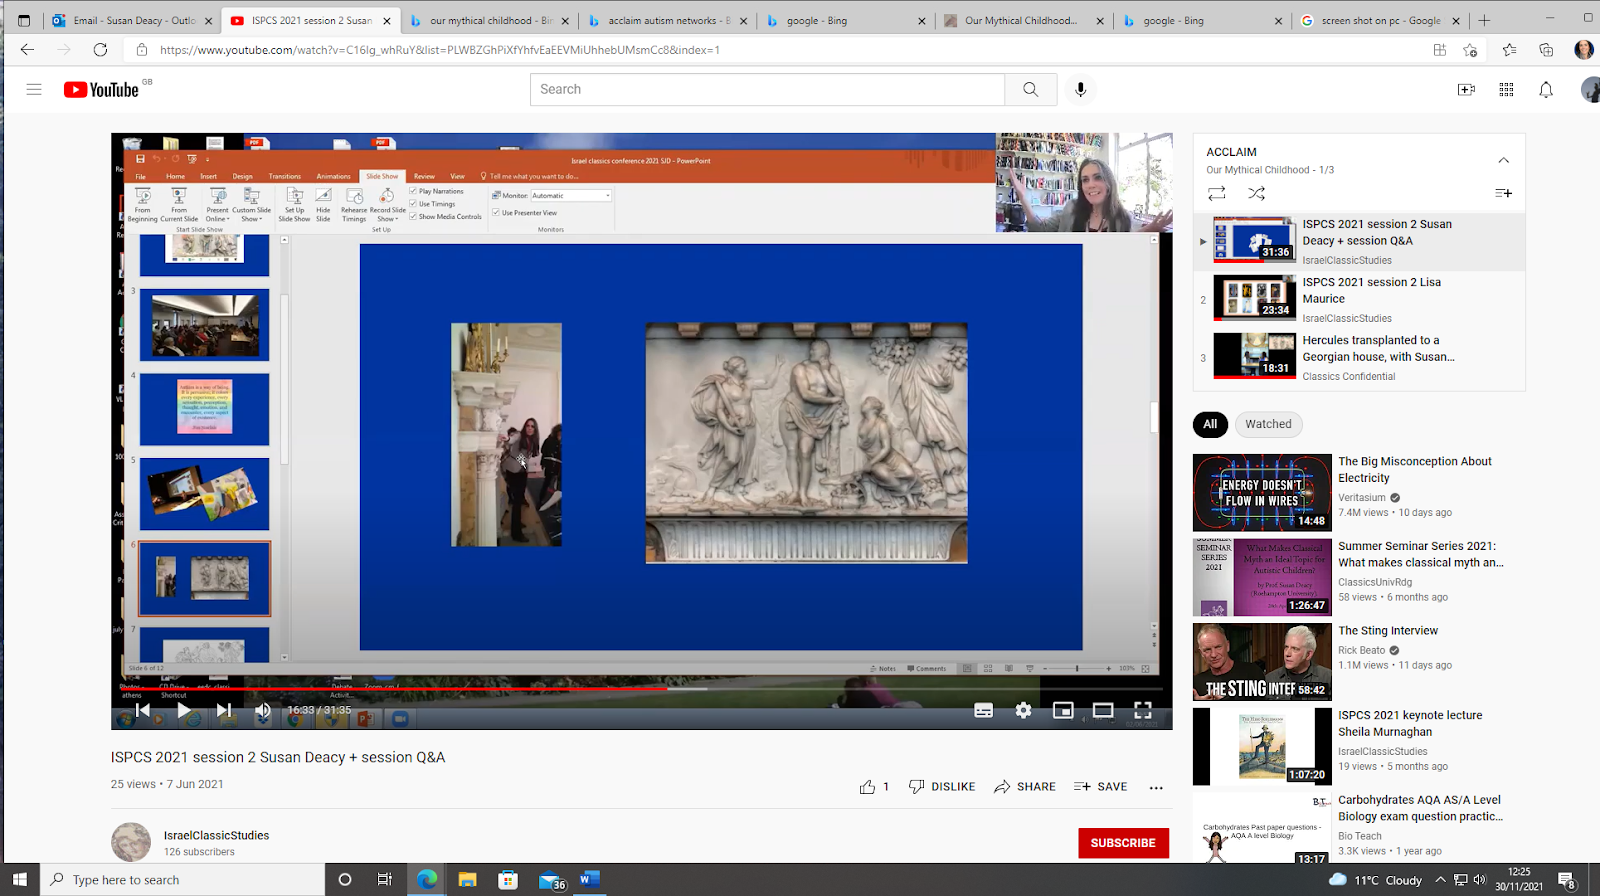This screenshot has height=896, width=1600.
Task: Toggle shuffle playlist
Action: (x=1257, y=193)
